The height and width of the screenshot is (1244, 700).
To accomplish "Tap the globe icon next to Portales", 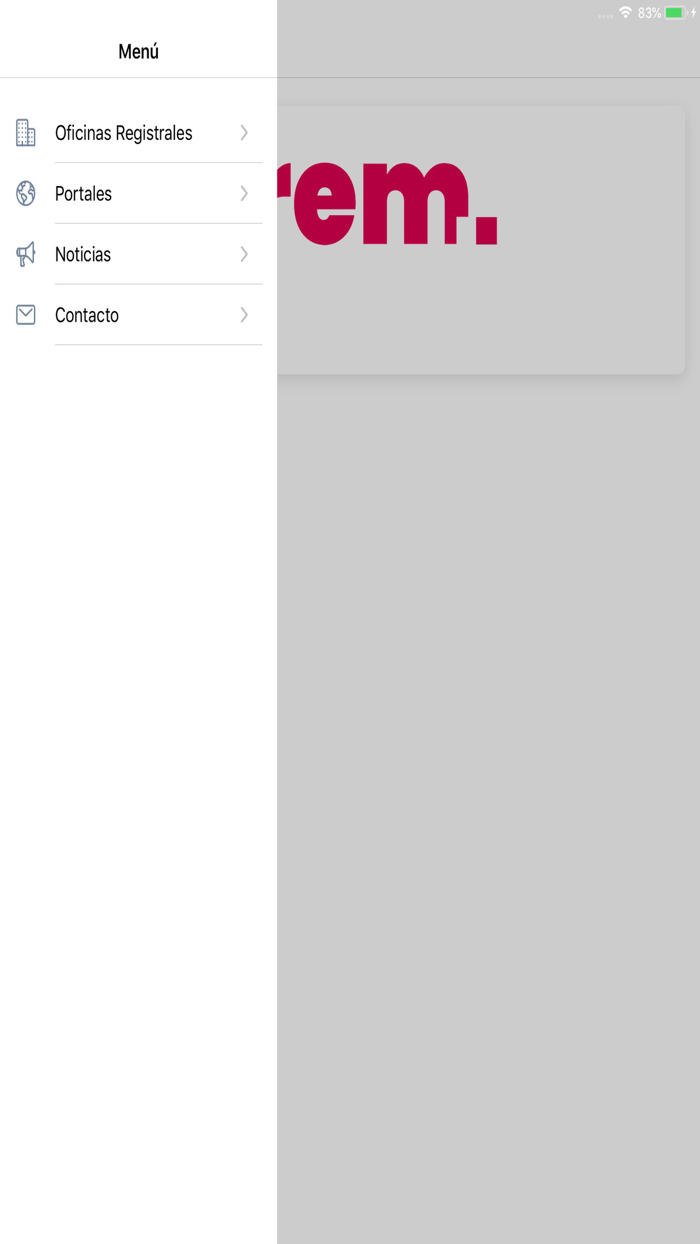I will point(26,194).
